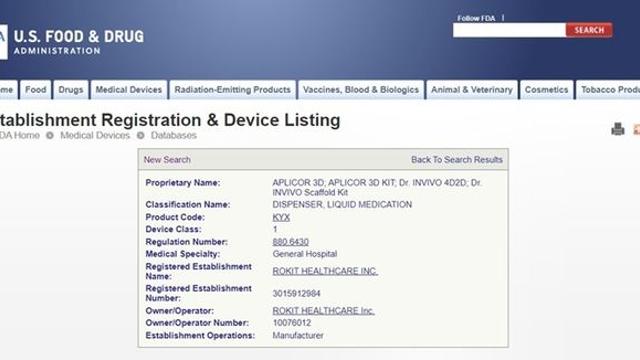Click the General Hospital specialty value
640x360 pixels.
pyautogui.click(x=304, y=254)
